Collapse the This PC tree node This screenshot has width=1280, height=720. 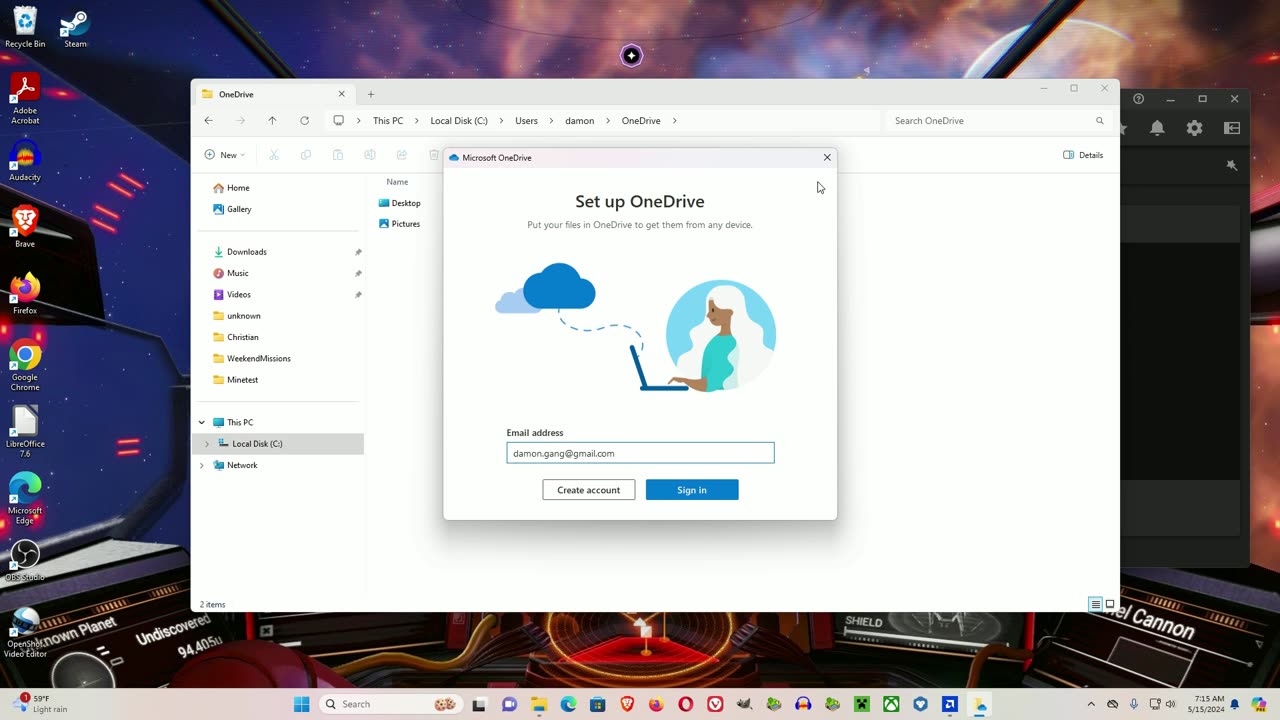[202, 422]
